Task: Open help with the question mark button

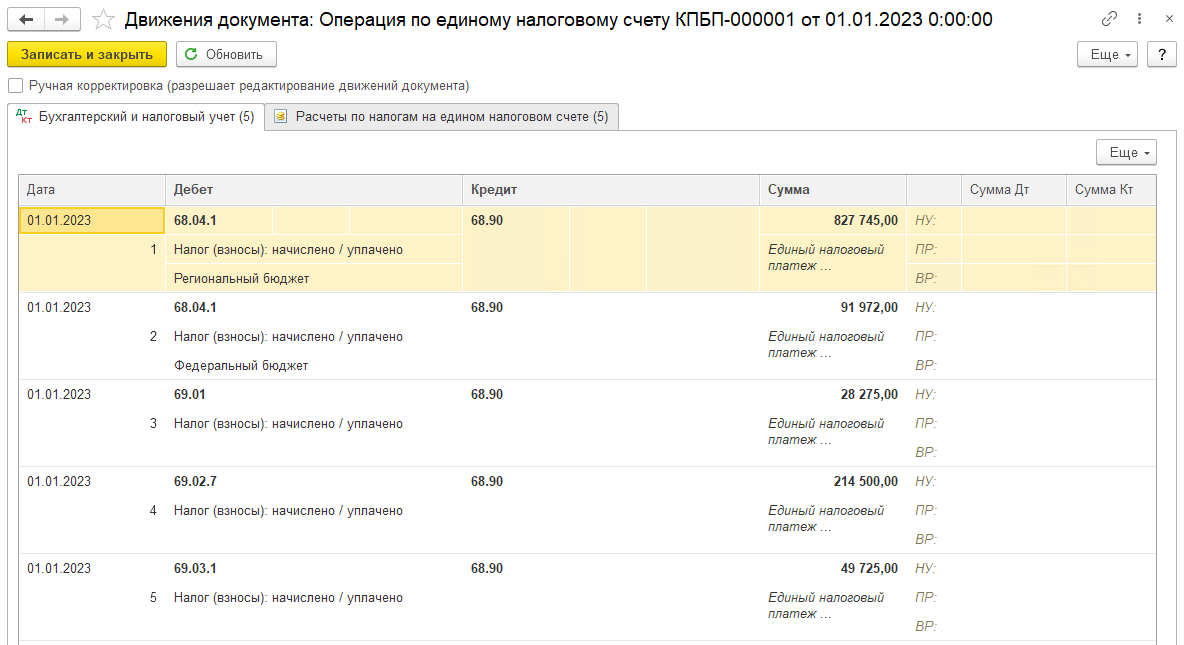Action: pyautogui.click(x=1161, y=55)
